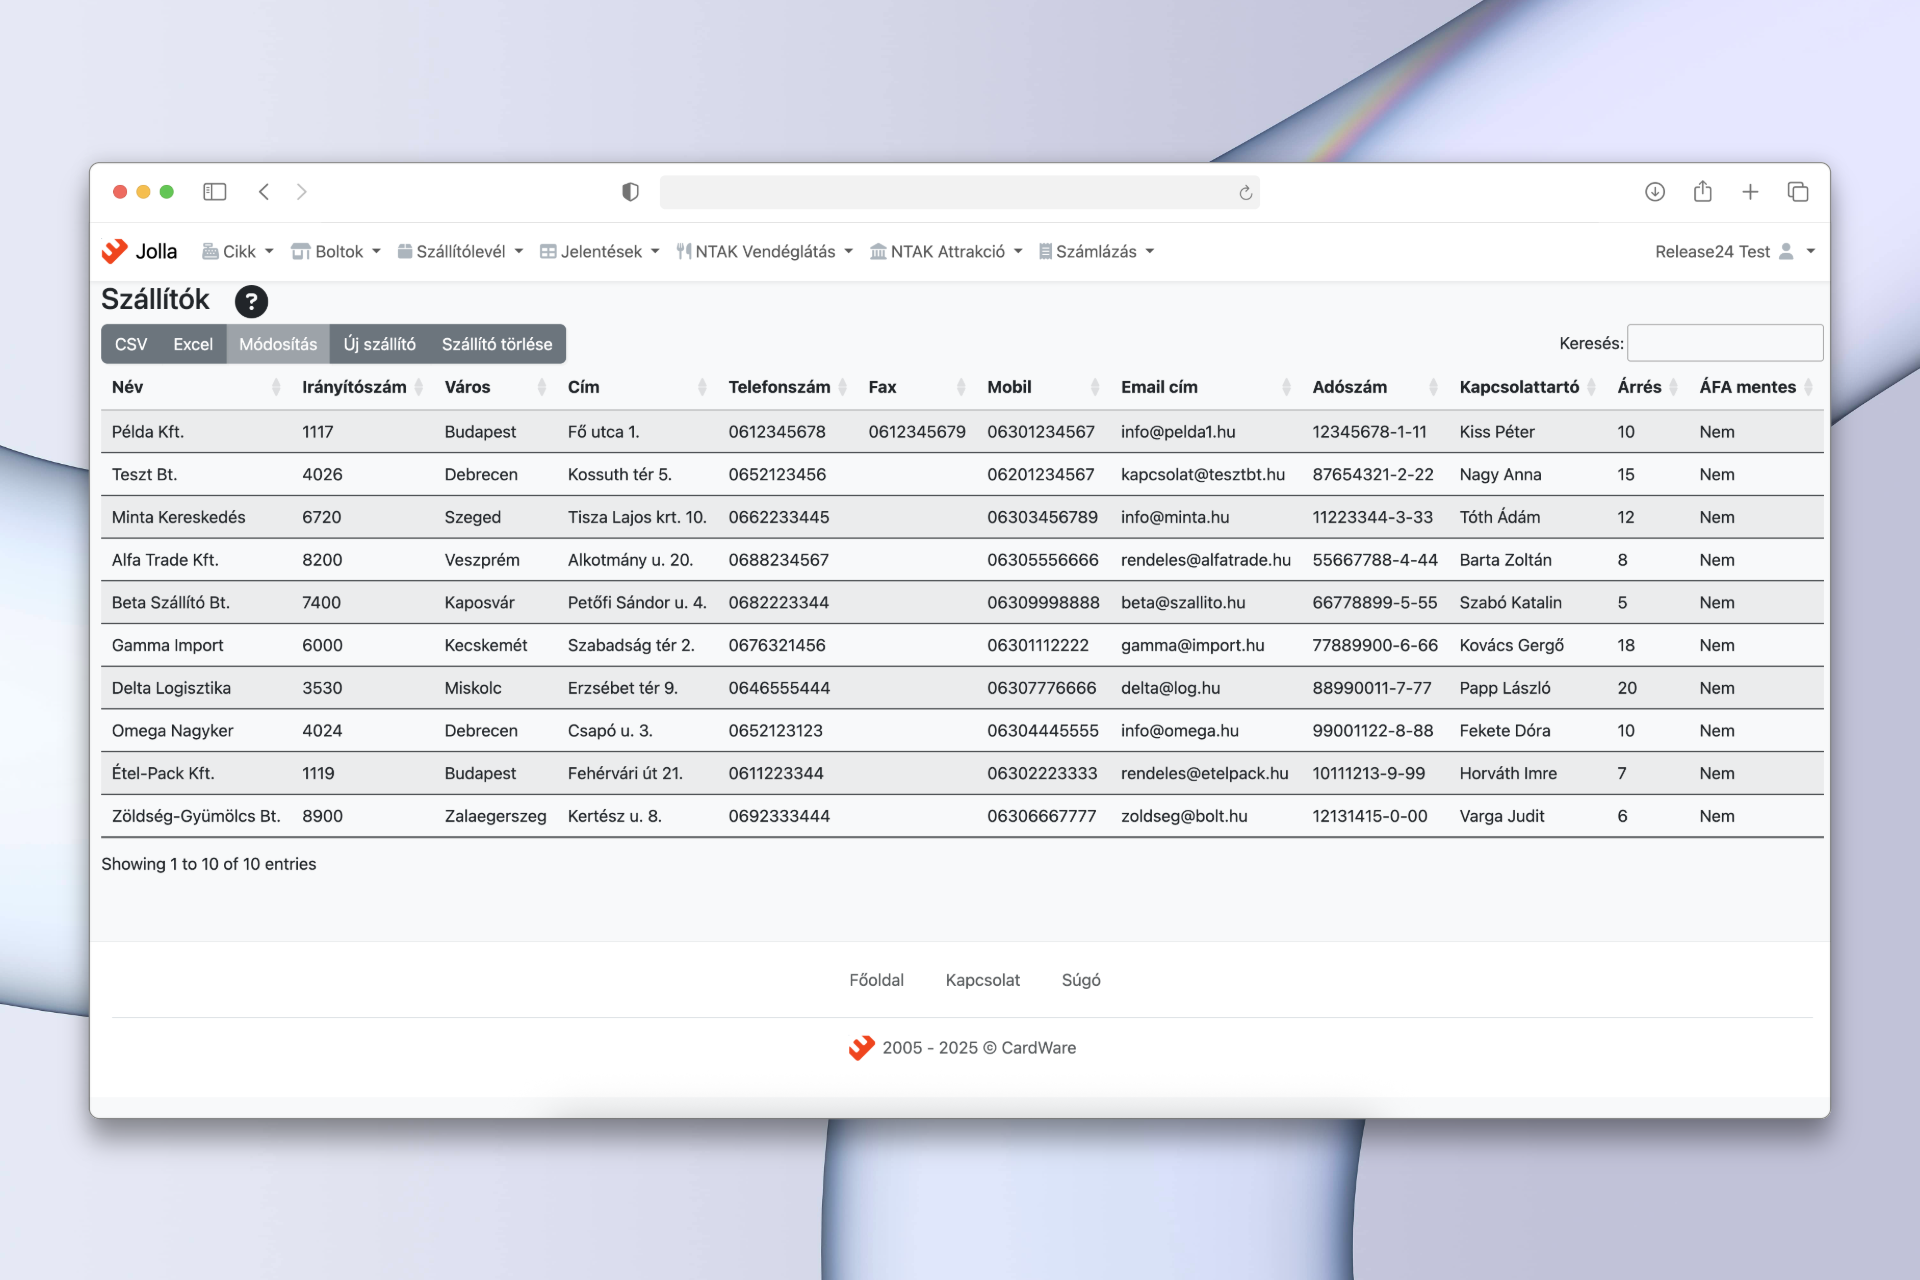Click the Jolla logo icon

click(x=115, y=251)
